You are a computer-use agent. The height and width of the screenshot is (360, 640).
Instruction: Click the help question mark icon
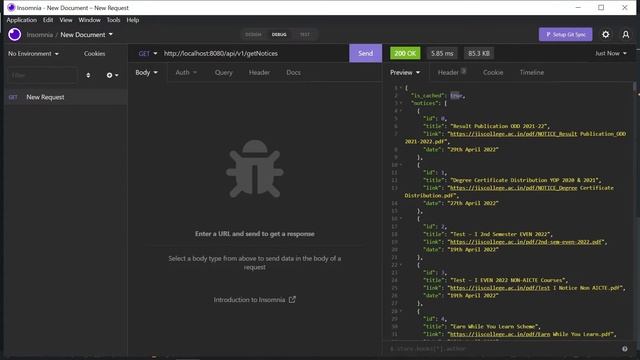pyautogui.click(x=624, y=349)
